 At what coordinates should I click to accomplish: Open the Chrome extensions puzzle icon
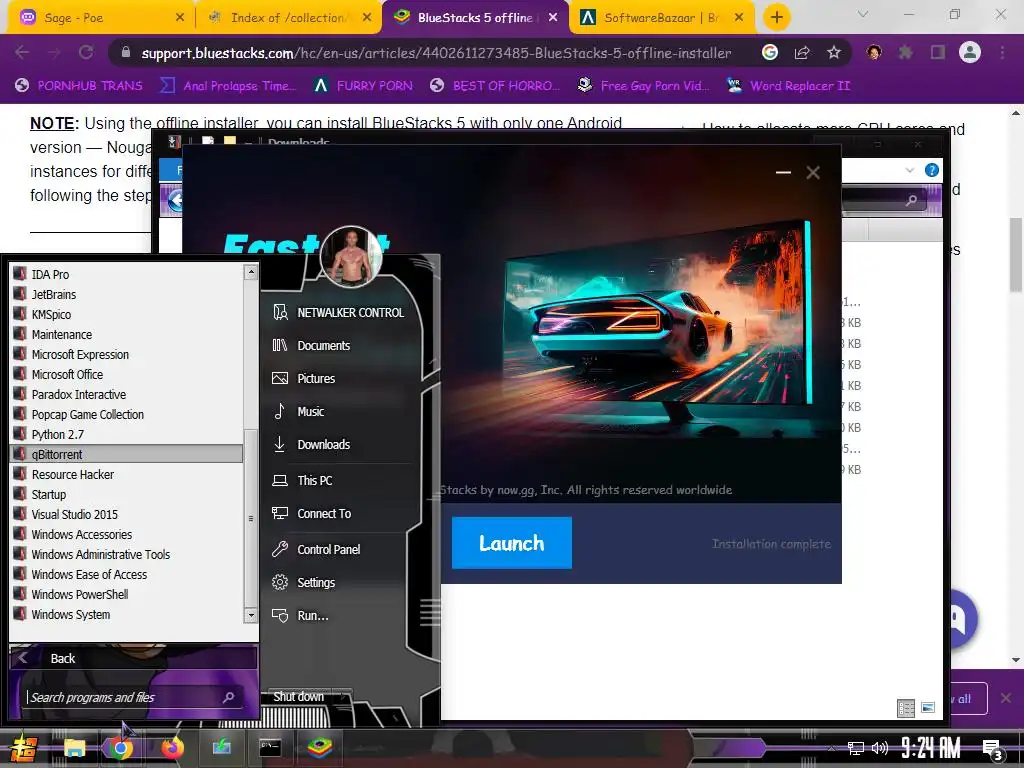[x=906, y=53]
